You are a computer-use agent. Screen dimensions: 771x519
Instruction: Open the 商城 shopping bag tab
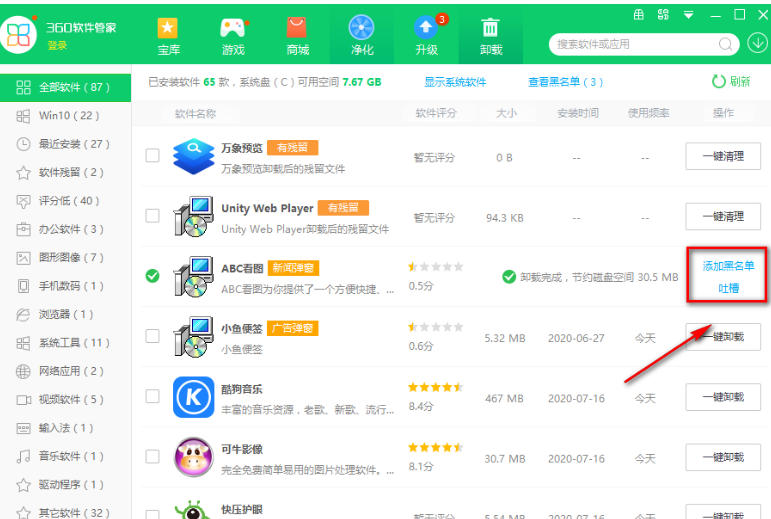pos(297,35)
